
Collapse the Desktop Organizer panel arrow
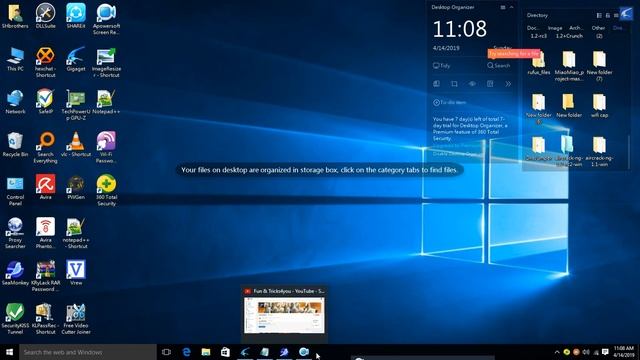[x=511, y=7]
